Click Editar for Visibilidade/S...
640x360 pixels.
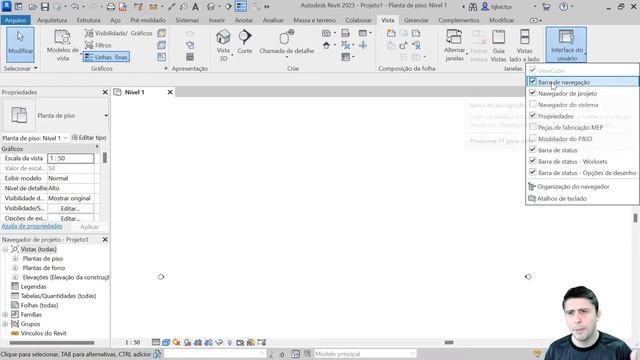coord(71,209)
